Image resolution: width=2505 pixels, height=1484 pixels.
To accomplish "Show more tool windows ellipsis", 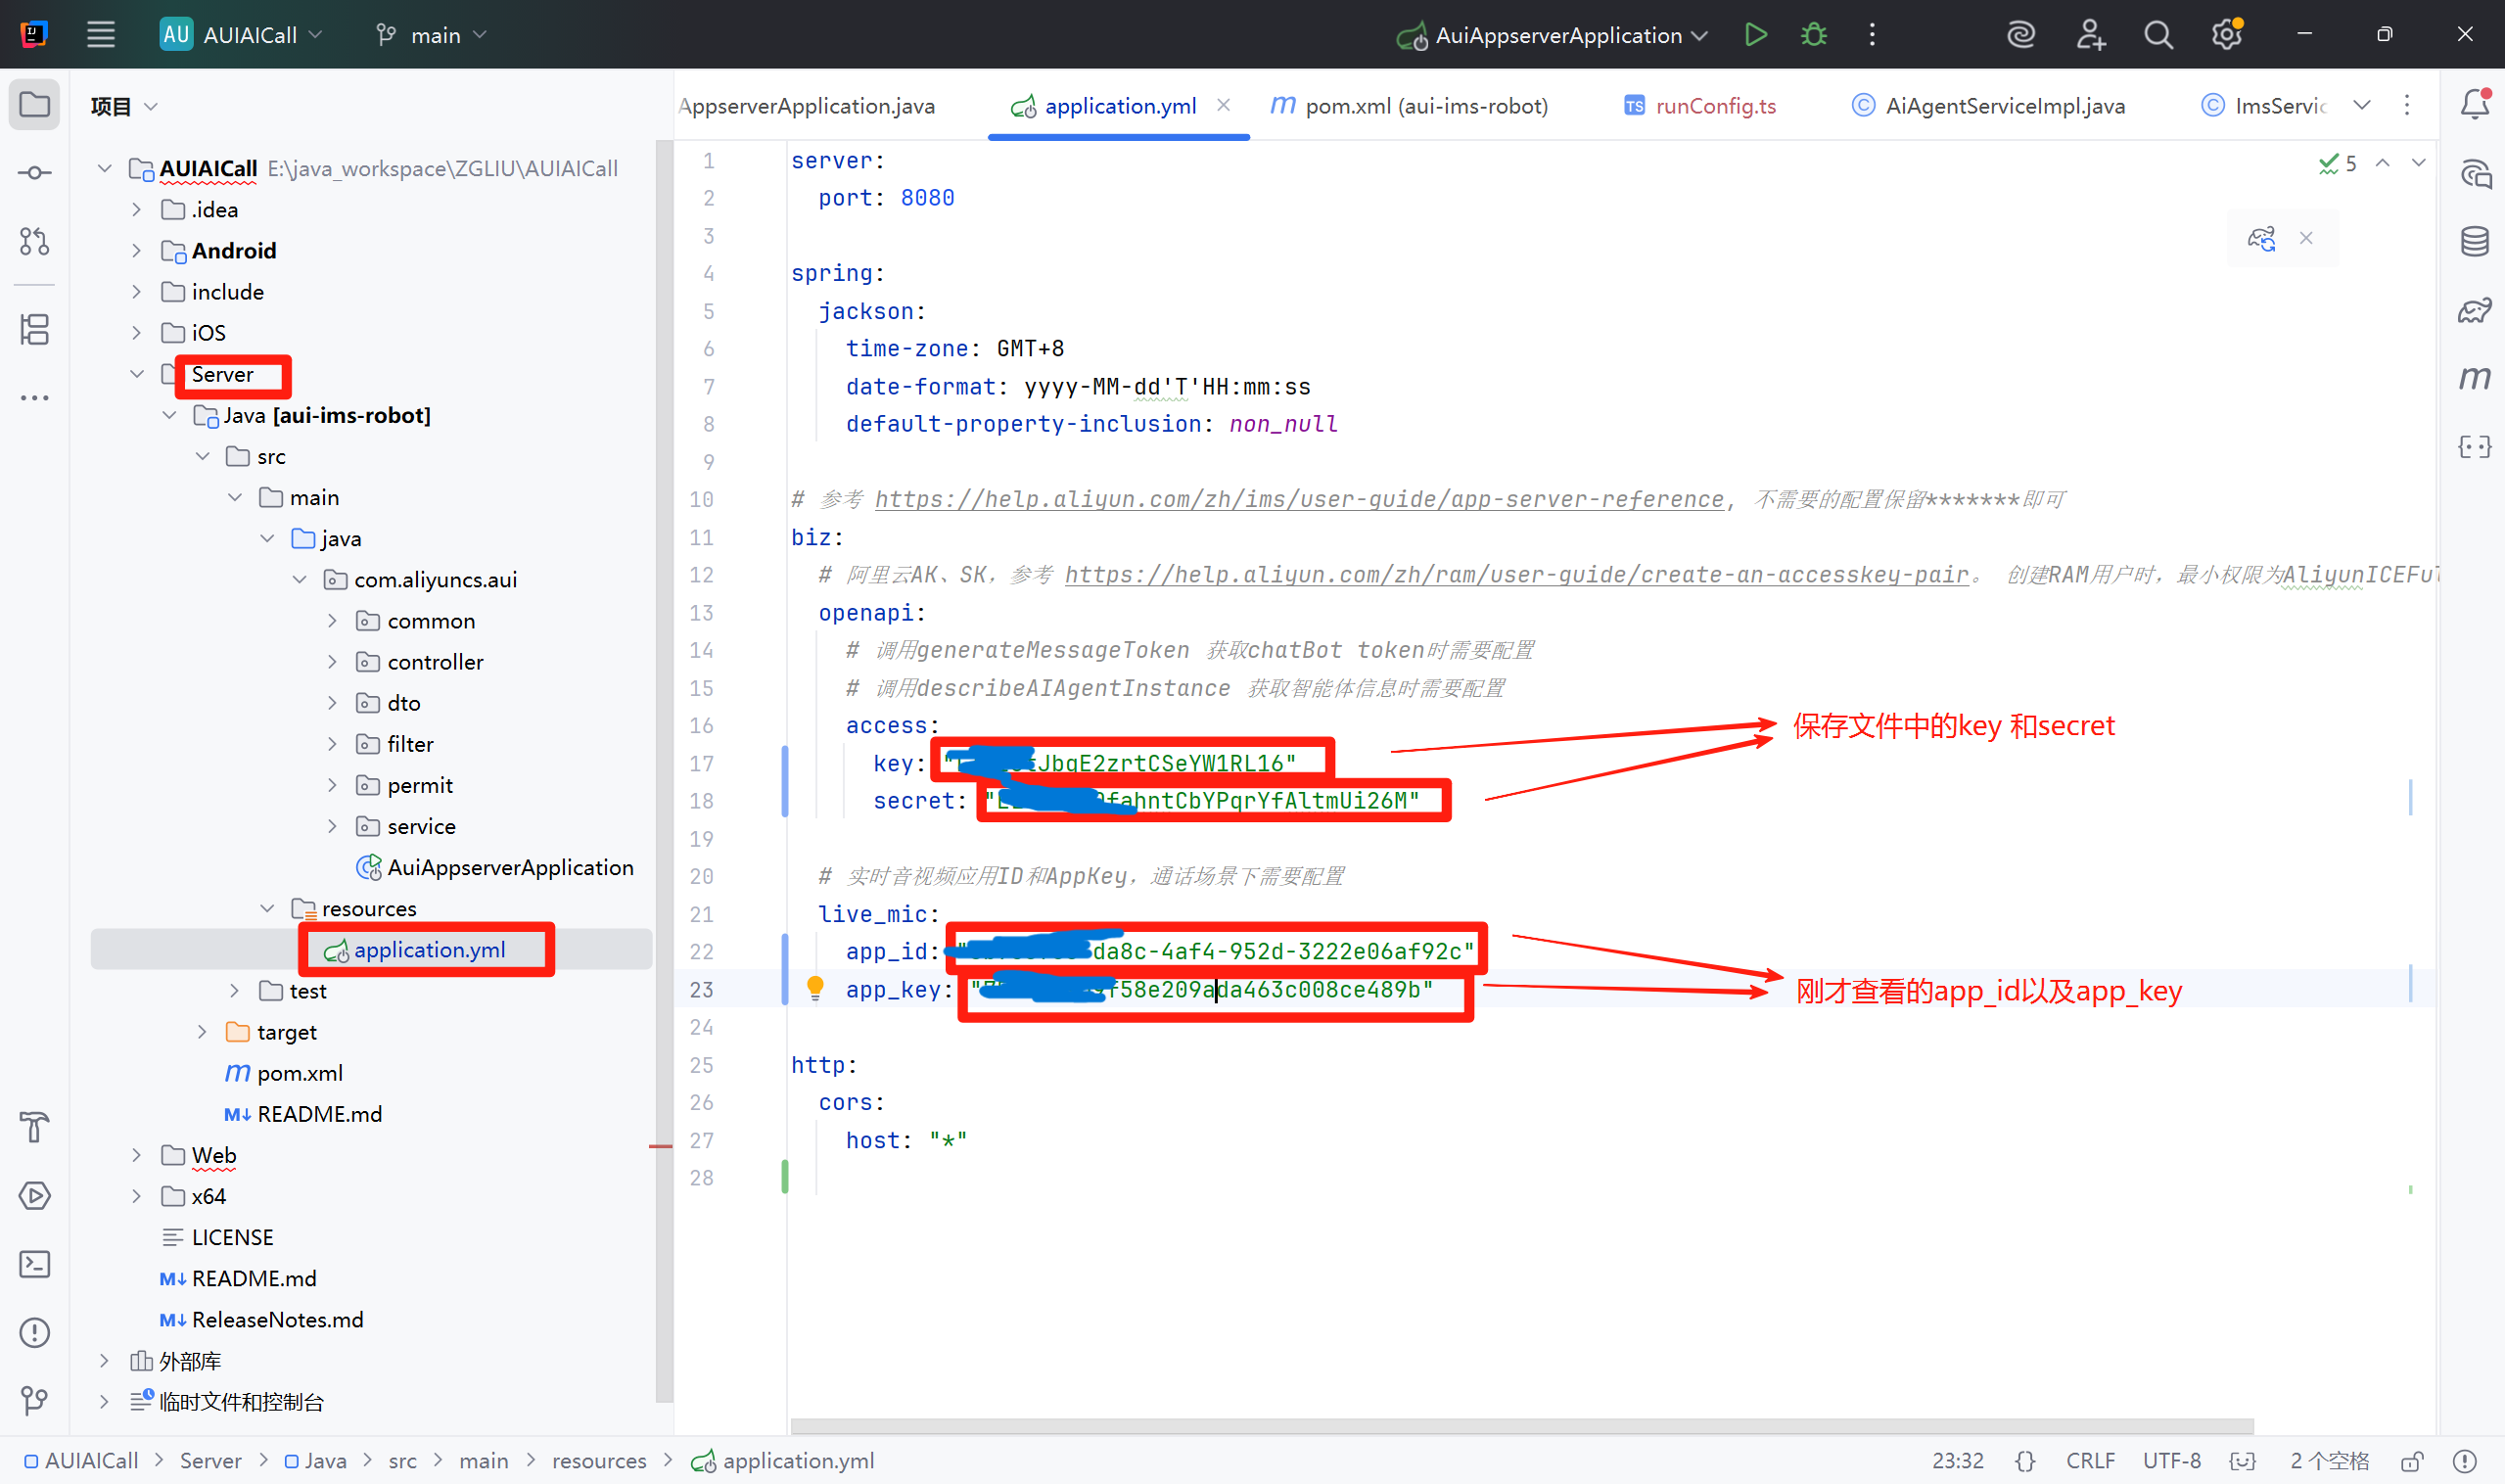I will pos(35,398).
